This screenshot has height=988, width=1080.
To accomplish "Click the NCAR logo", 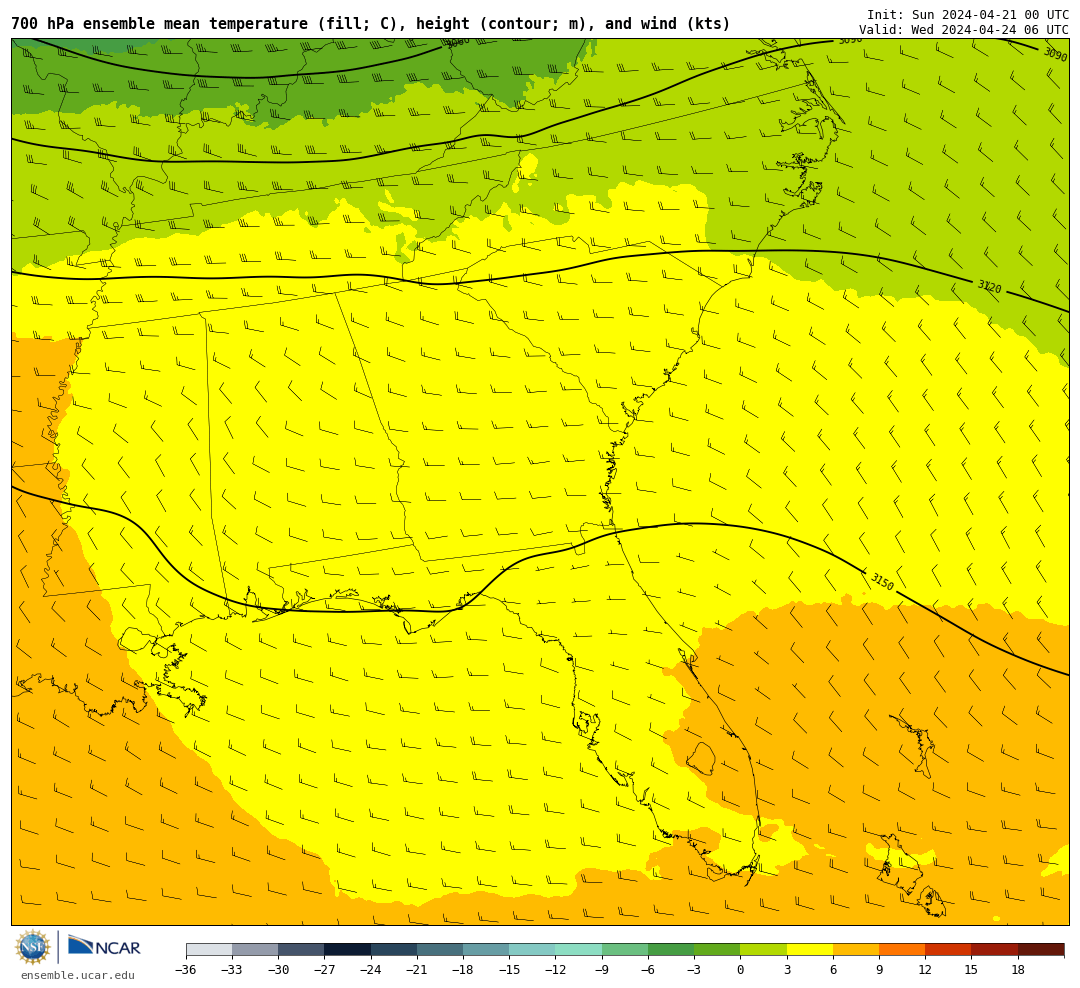I will (x=104, y=946).
